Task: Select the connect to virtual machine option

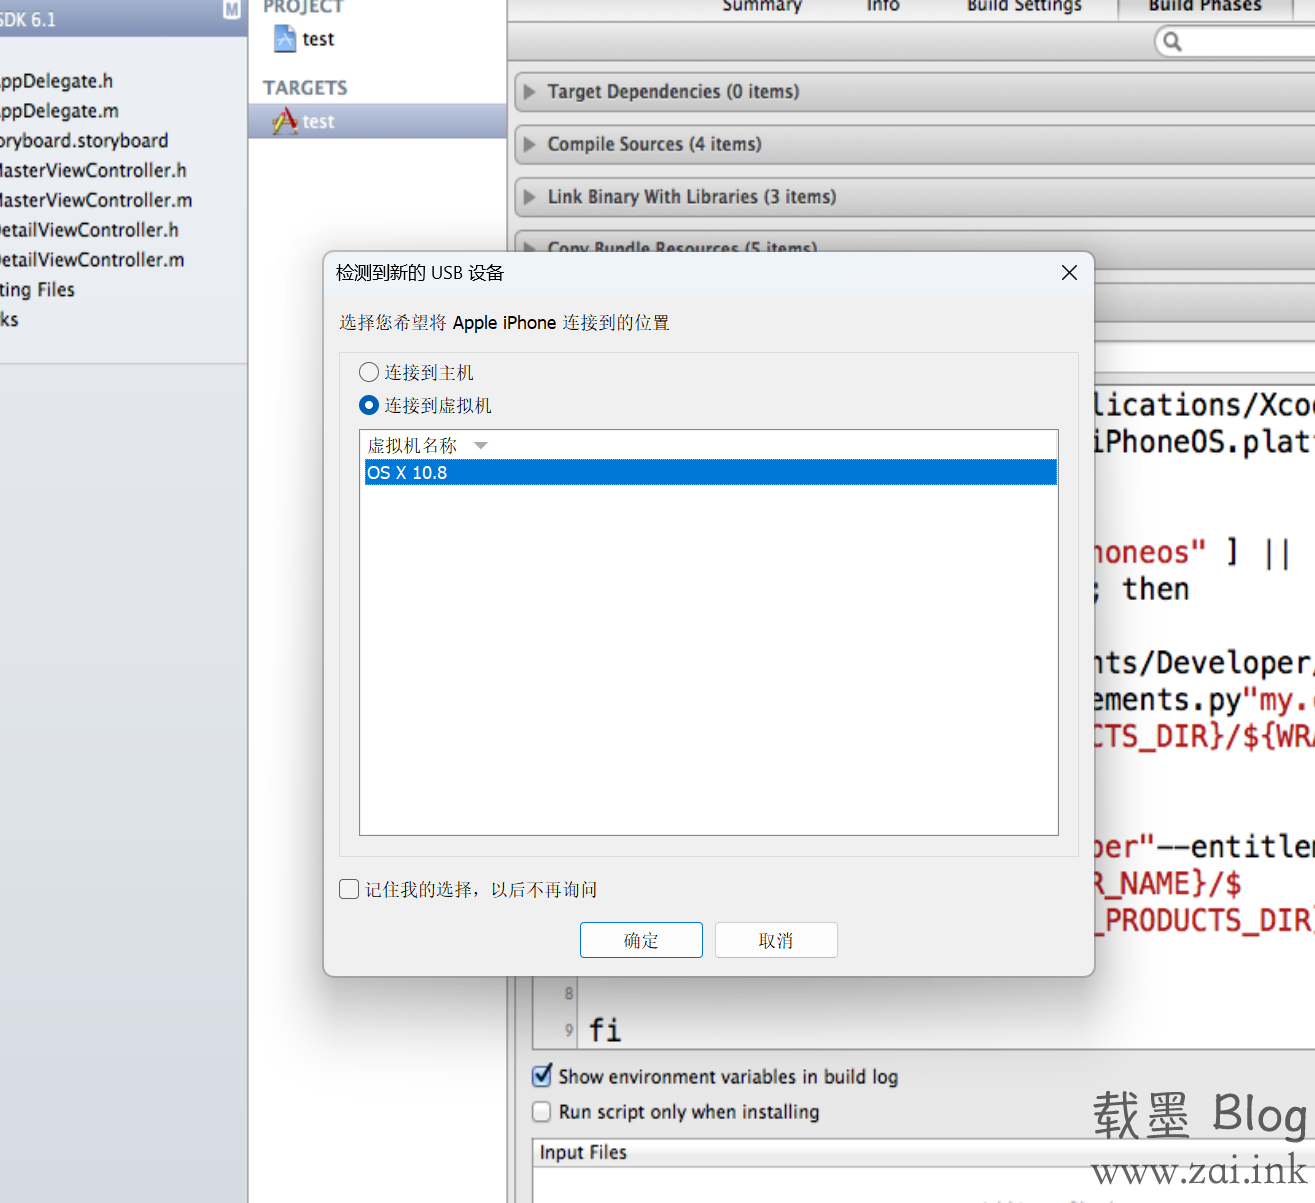Action: 369,405
